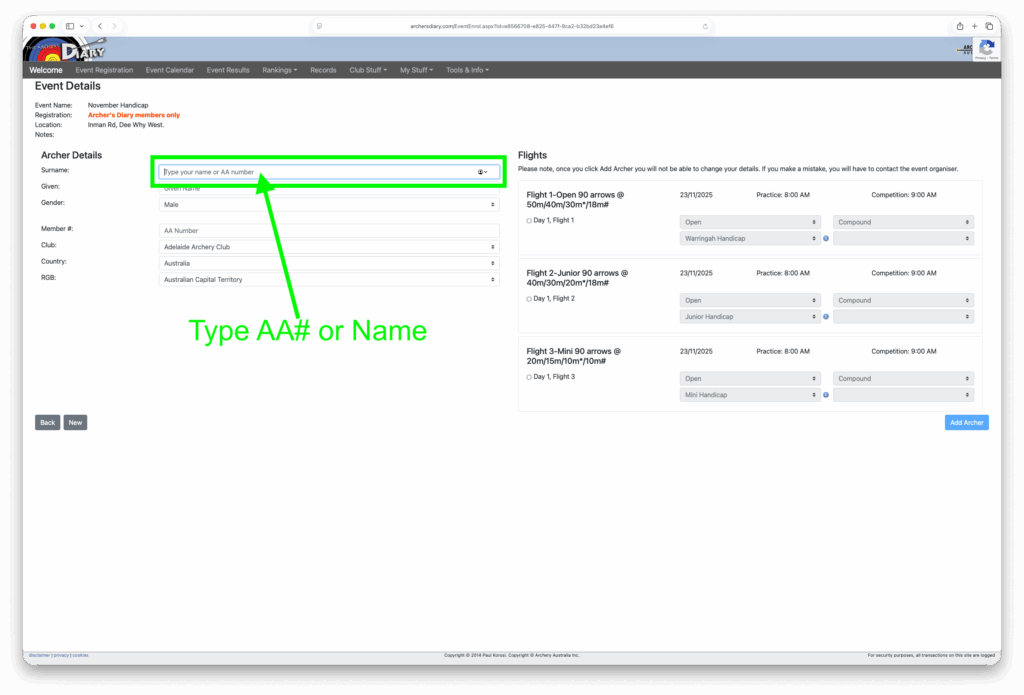The width and height of the screenshot is (1024, 695).
Task: Expand the RGB dropdown showing Australian Capital Territory
Action: 329,280
